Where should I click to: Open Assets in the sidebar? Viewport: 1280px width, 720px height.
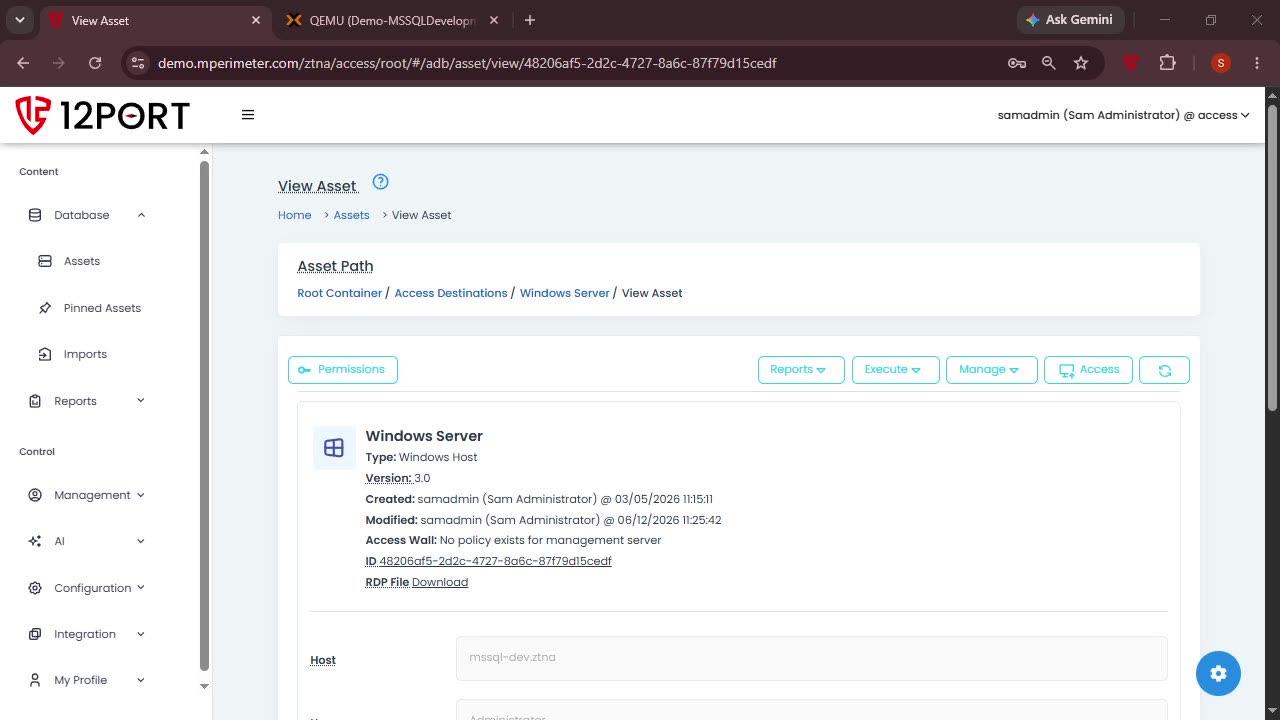pyautogui.click(x=82, y=261)
